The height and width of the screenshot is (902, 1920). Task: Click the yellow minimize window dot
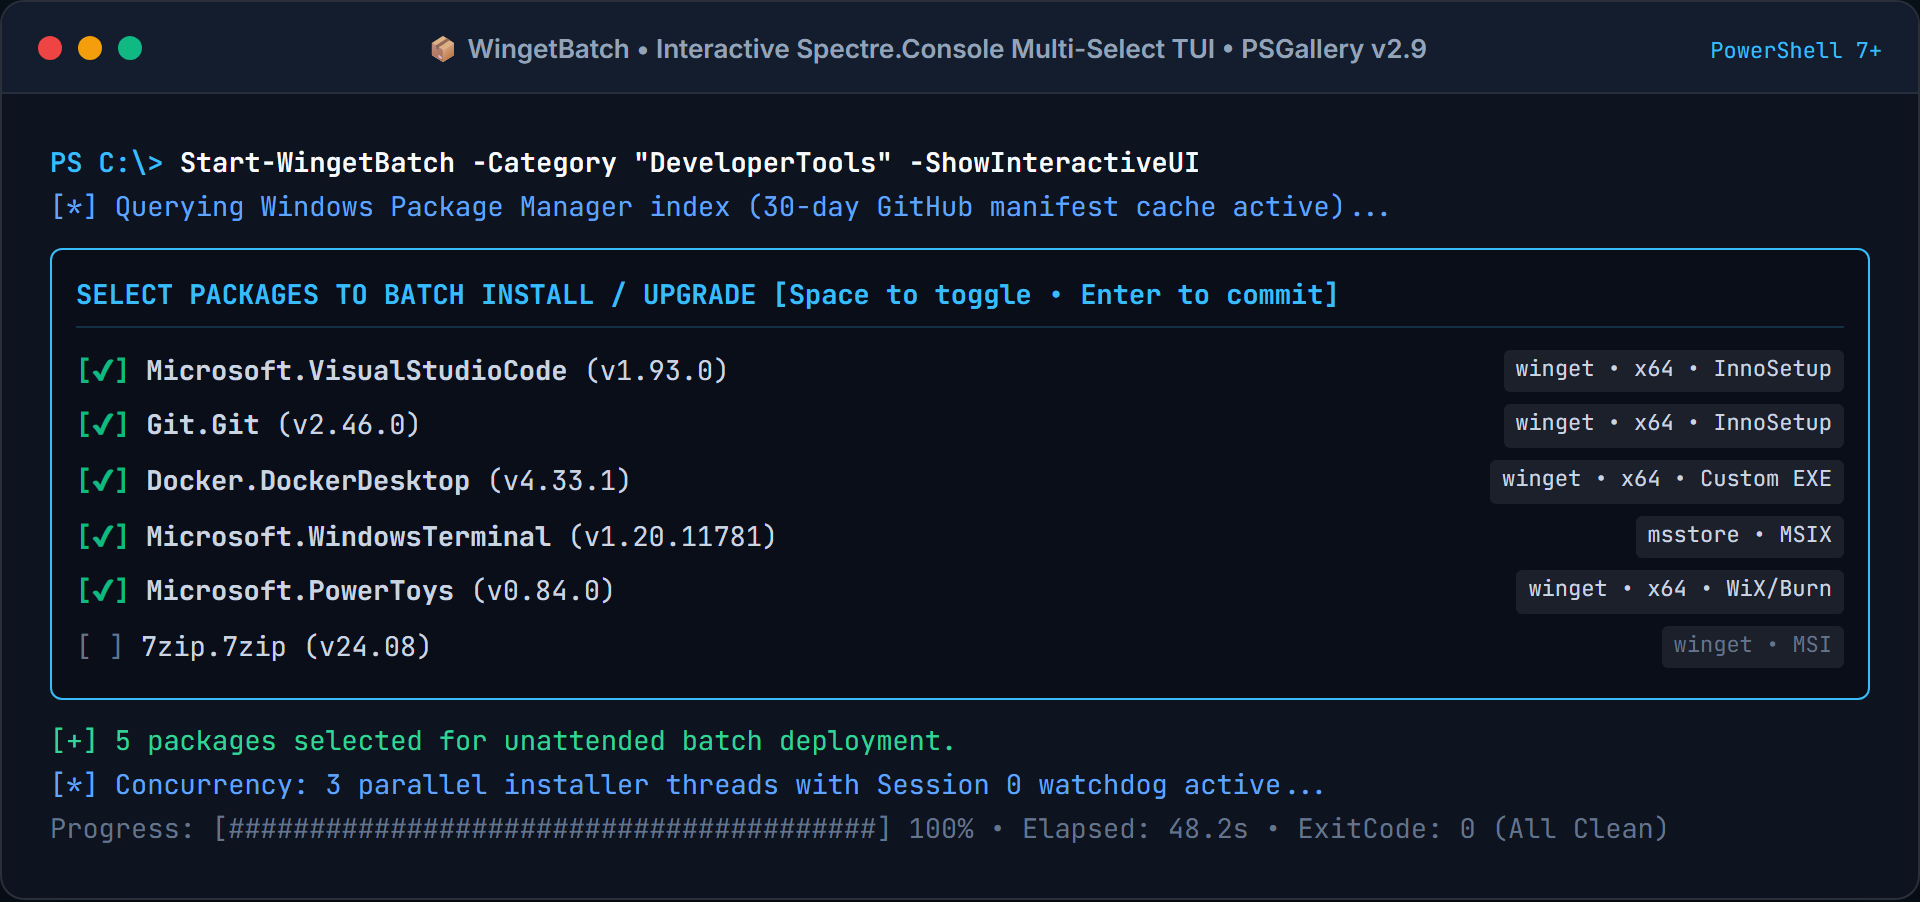pyautogui.click(x=90, y=48)
